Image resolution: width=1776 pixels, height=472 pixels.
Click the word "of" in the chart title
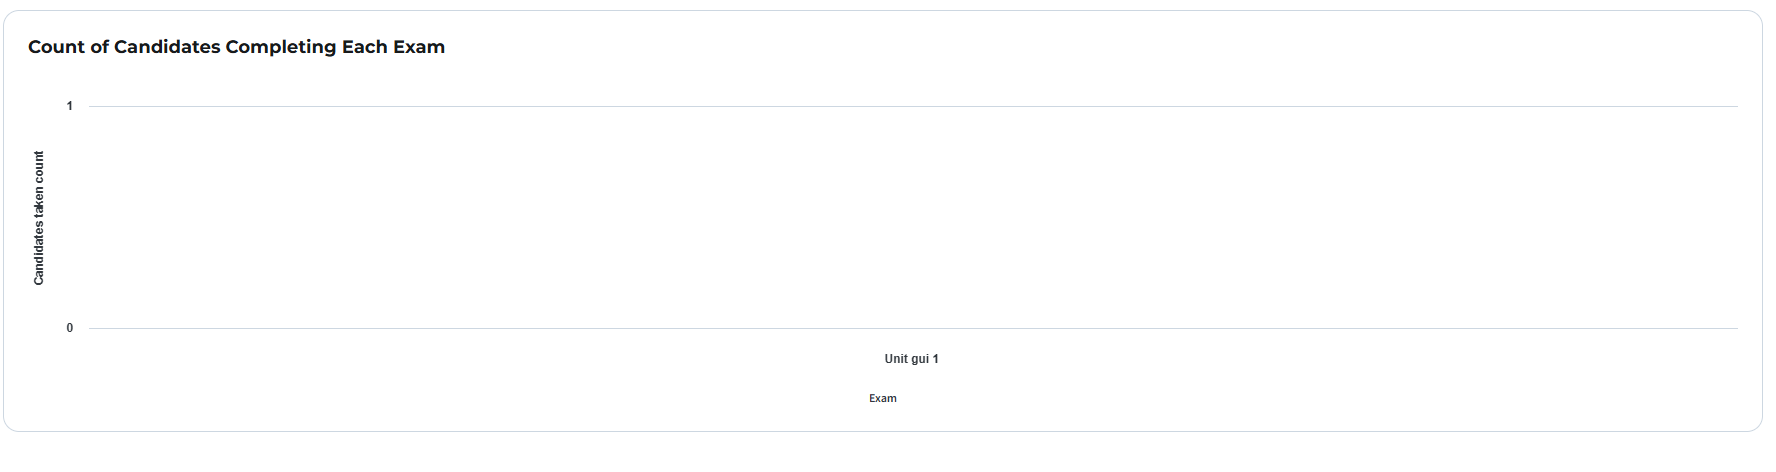(99, 47)
